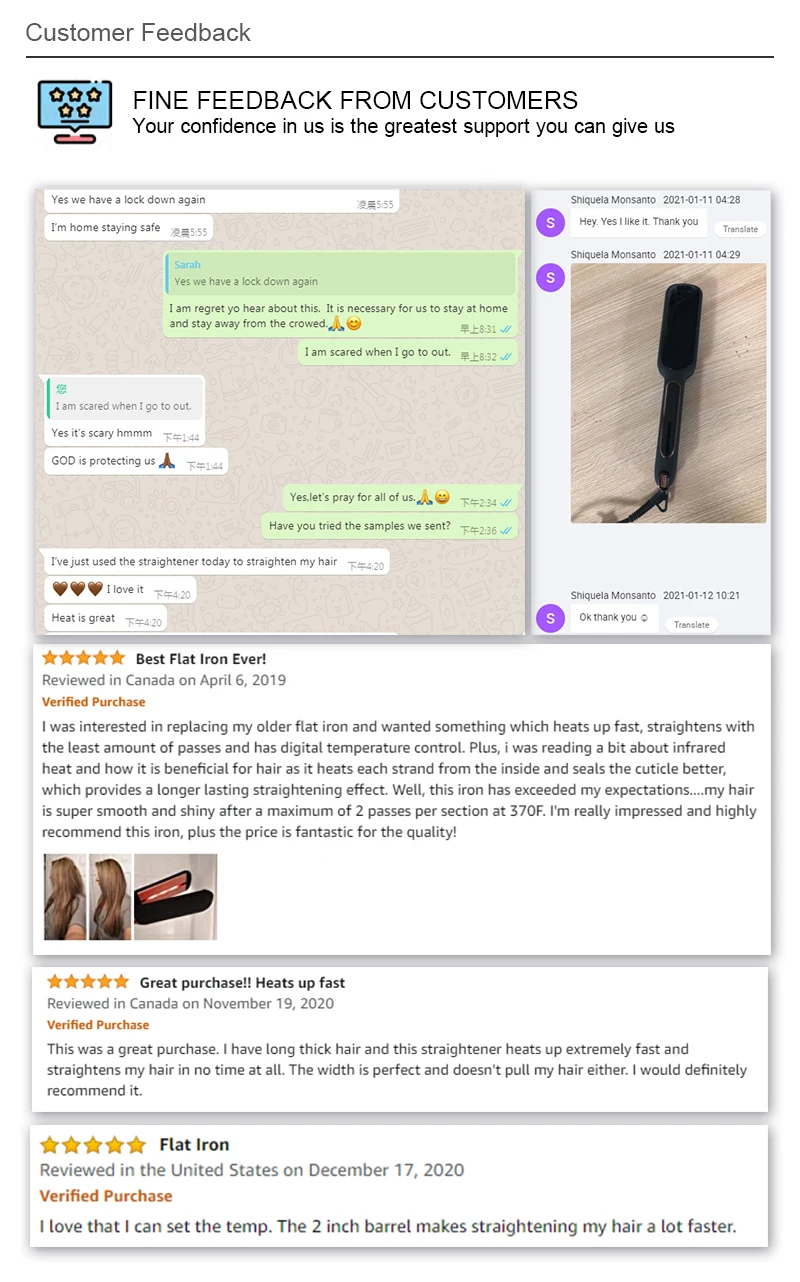The width and height of the screenshot is (800, 1282).
Task: Click the first purple S avatar
Action: [550, 222]
